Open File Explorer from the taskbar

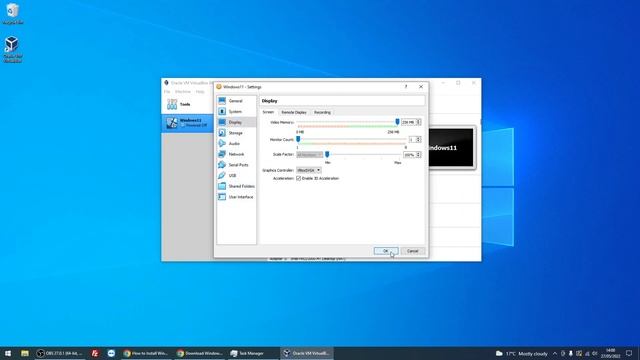[x=25, y=353]
